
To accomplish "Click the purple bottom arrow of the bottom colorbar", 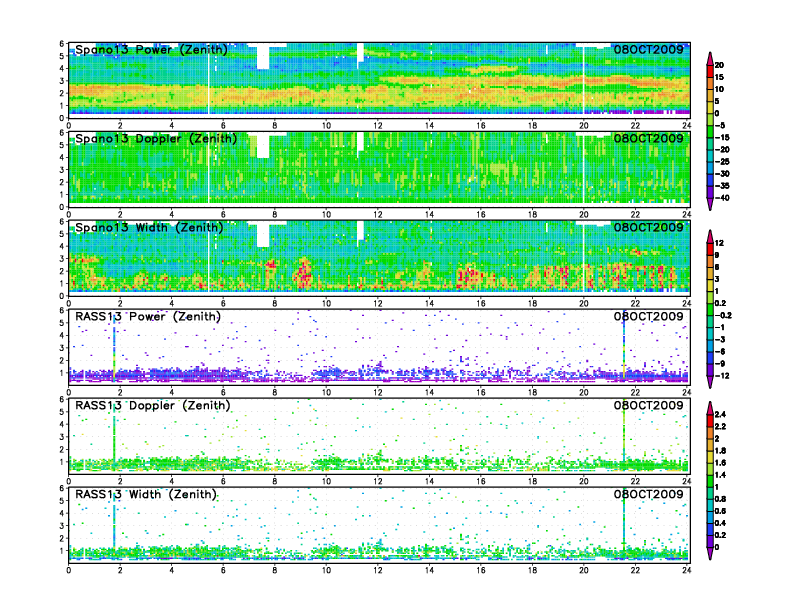I will tap(710, 553).
